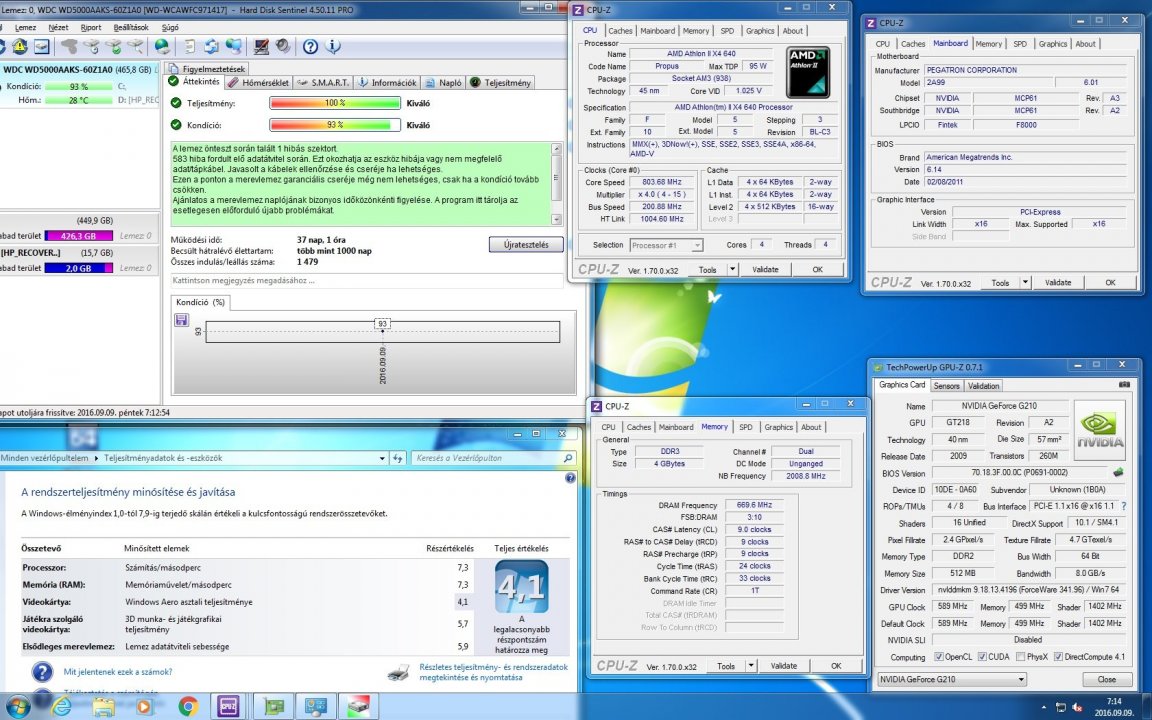This screenshot has height=720, width=1152.
Task: Toggle the PhysX checkbox
Action: pyautogui.click(x=1018, y=657)
